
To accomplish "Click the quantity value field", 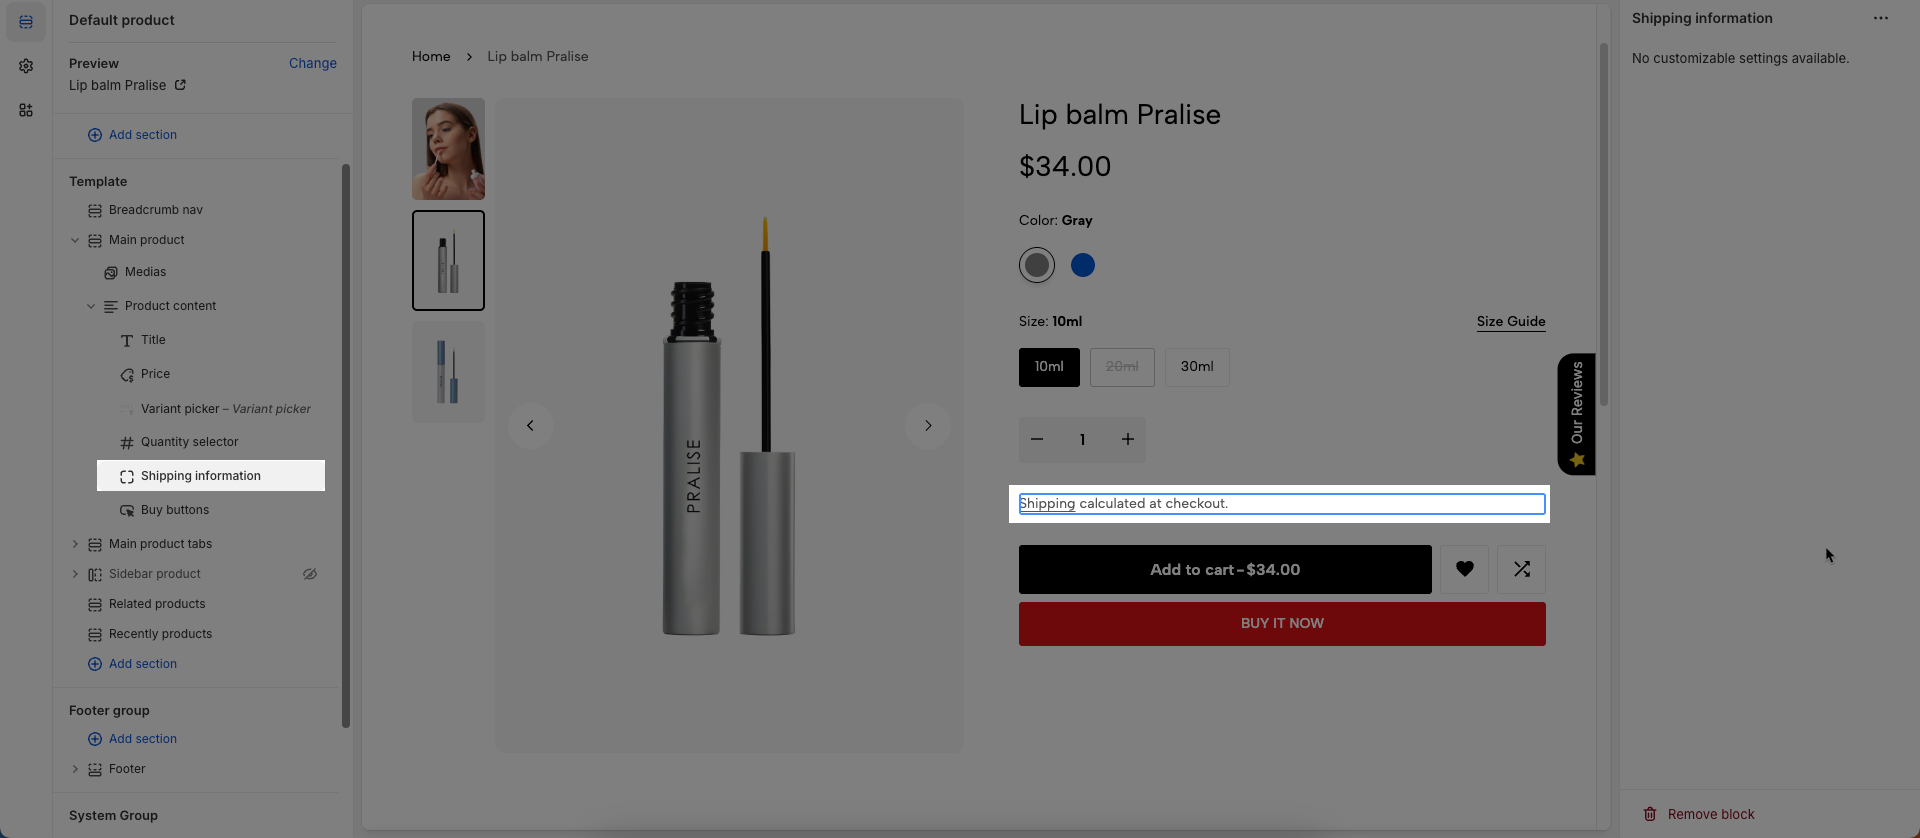I will pyautogui.click(x=1082, y=439).
